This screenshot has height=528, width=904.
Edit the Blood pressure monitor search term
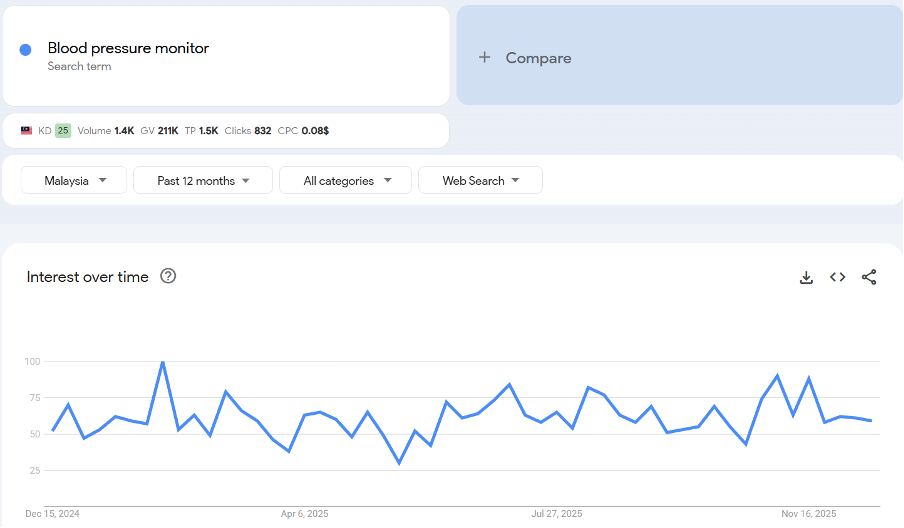[x=128, y=48]
